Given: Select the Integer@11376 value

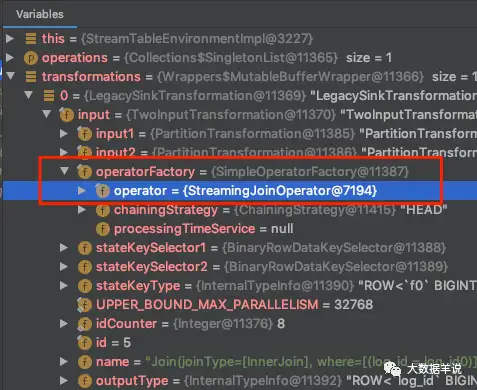Looking at the screenshot, I should (223, 324).
